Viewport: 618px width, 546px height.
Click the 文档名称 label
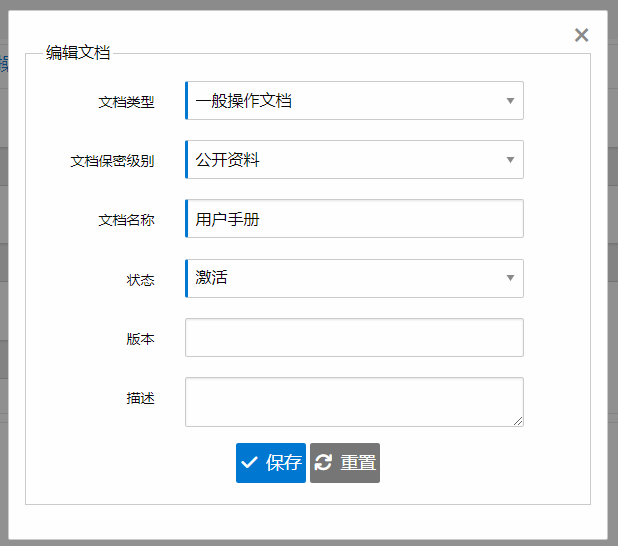pos(126,220)
